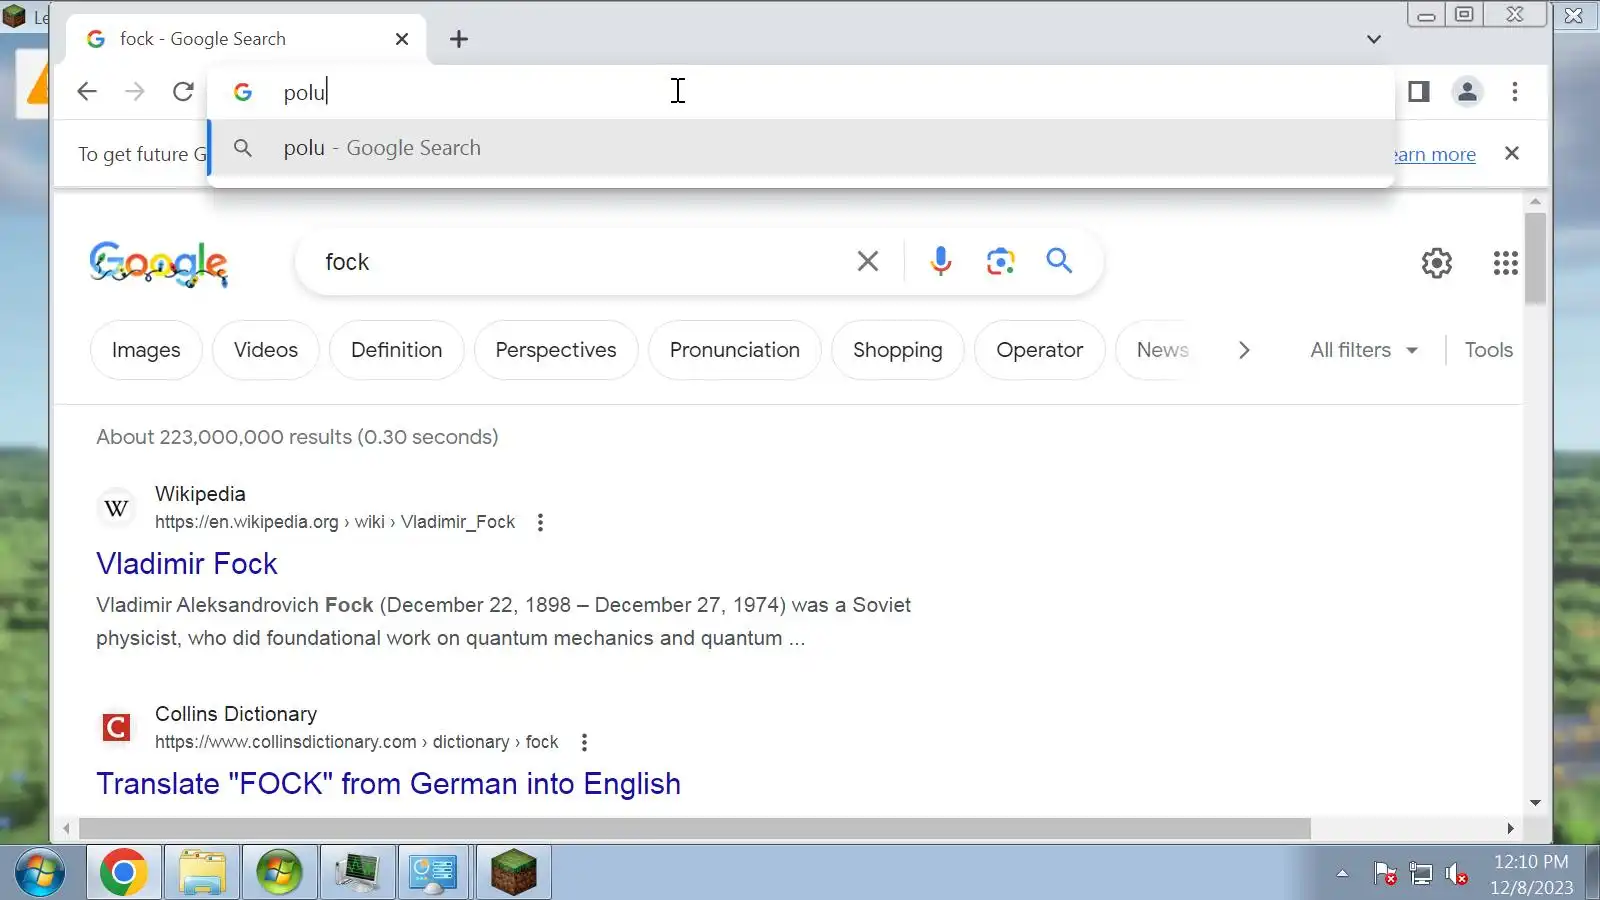Click the Wikipedia URL breadcrumb text

(x=335, y=522)
